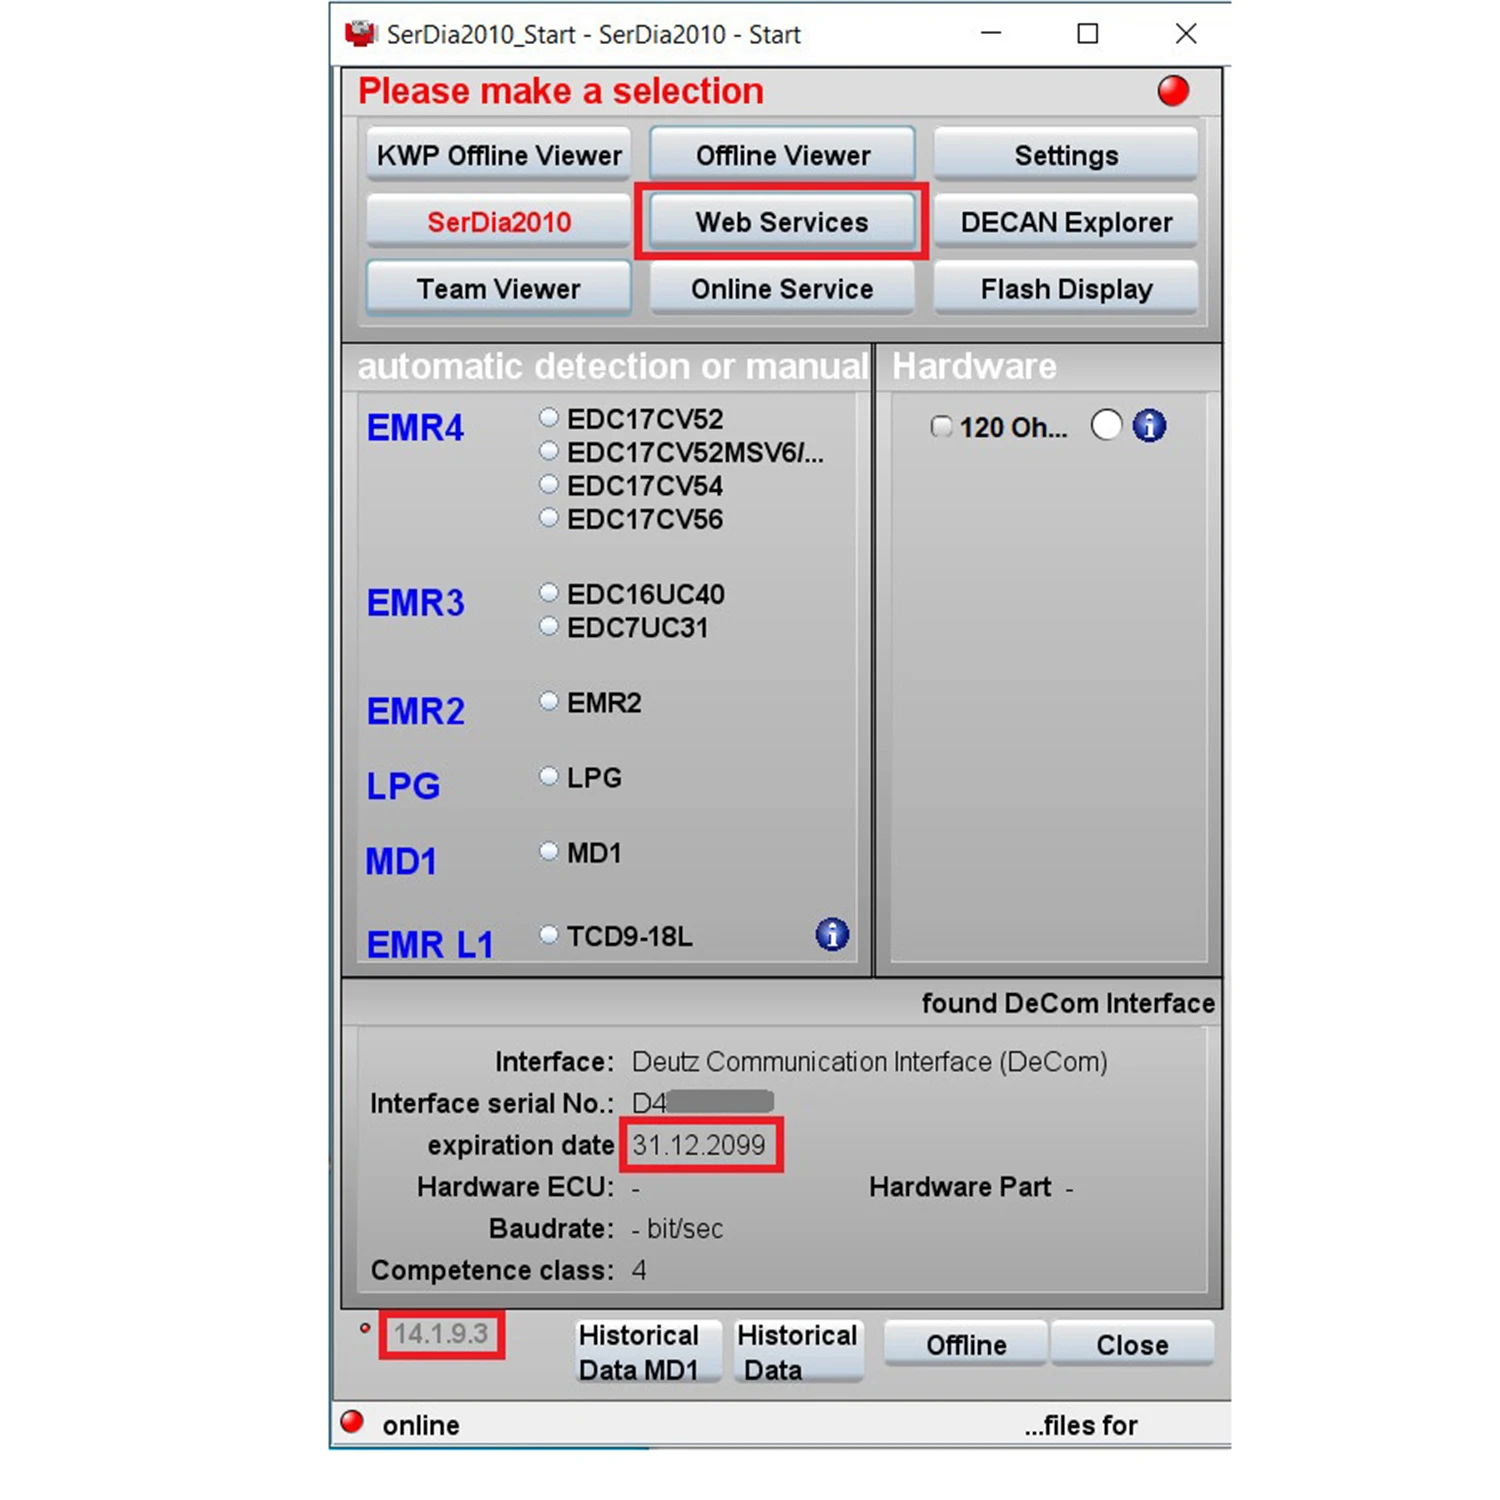This screenshot has width=1500, height=1500.
Task: Maximize the SerDia2010 Start window
Action: point(1088,33)
